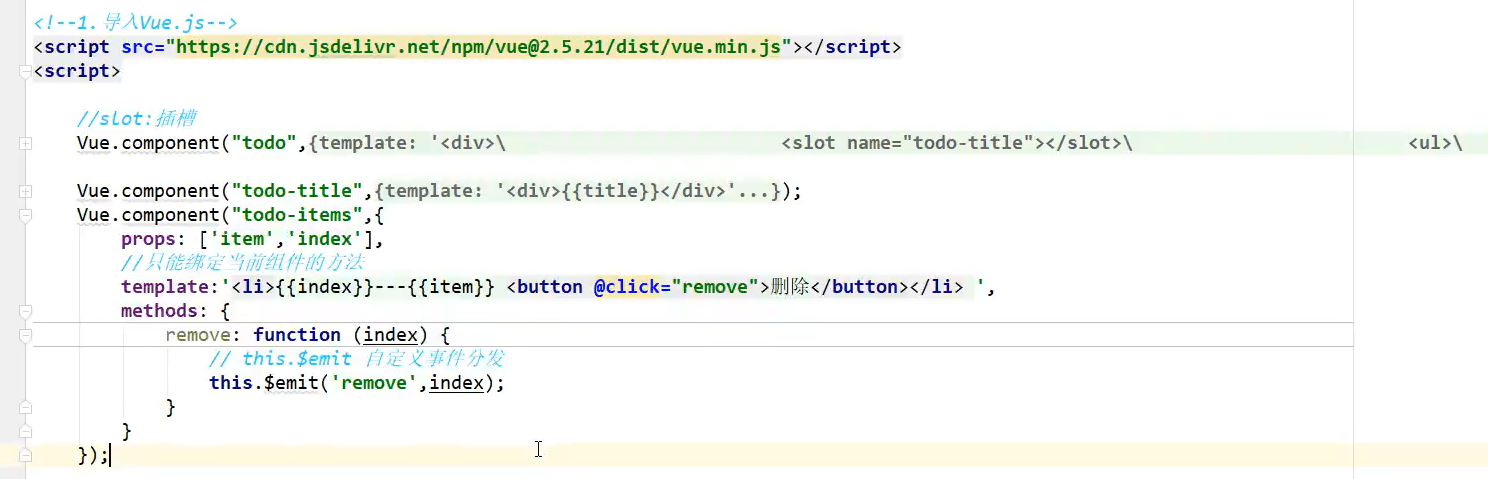Screen dimensions: 1488x479
Task: Click the "function" keyword
Action: click(x=297, y=335)
